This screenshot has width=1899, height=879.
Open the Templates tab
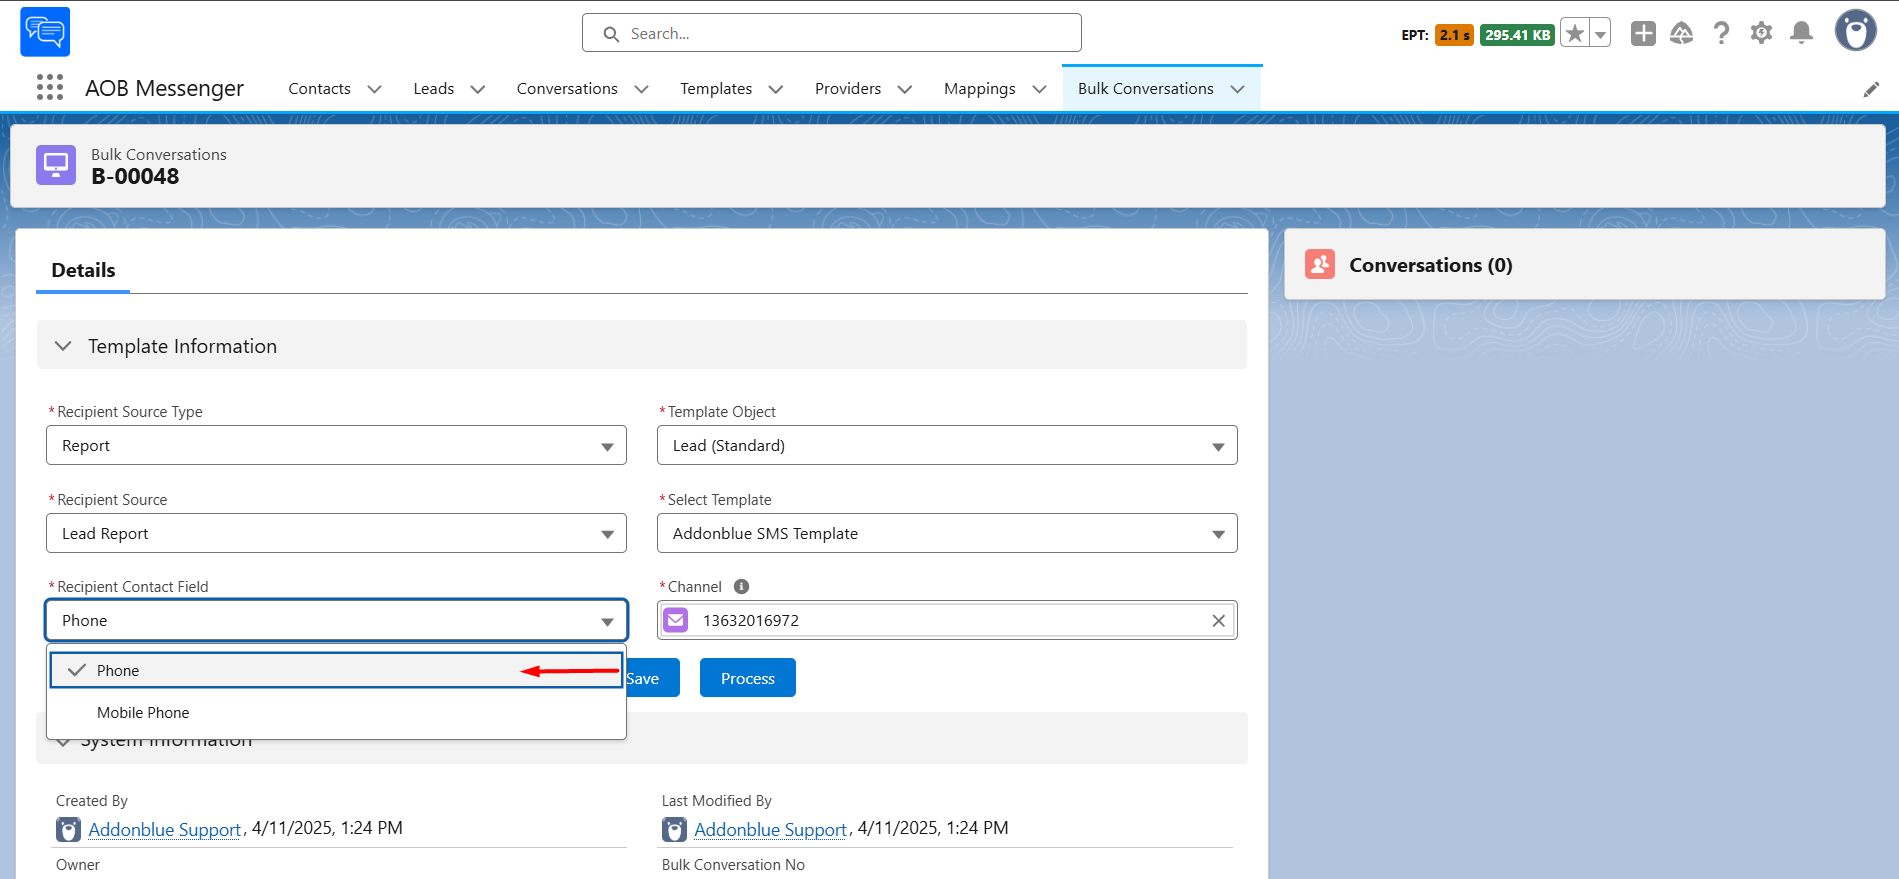point(716,89)
